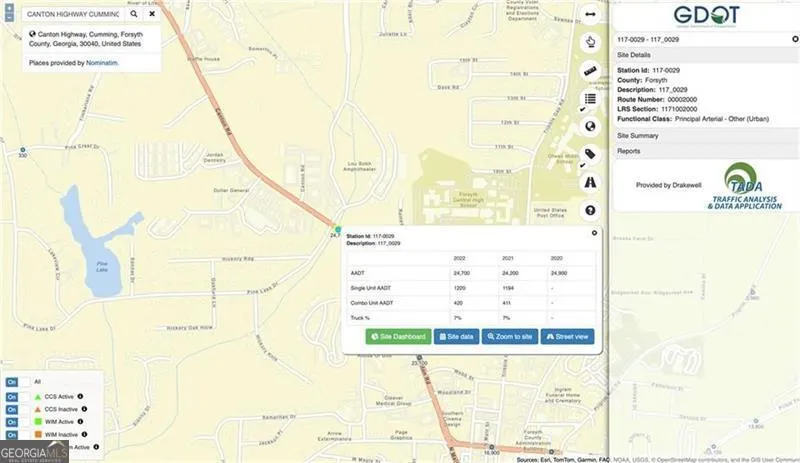The height and width of the screenshot is (463, 800).
Task: Select the pointing hand tool
Action: point(590,42)
